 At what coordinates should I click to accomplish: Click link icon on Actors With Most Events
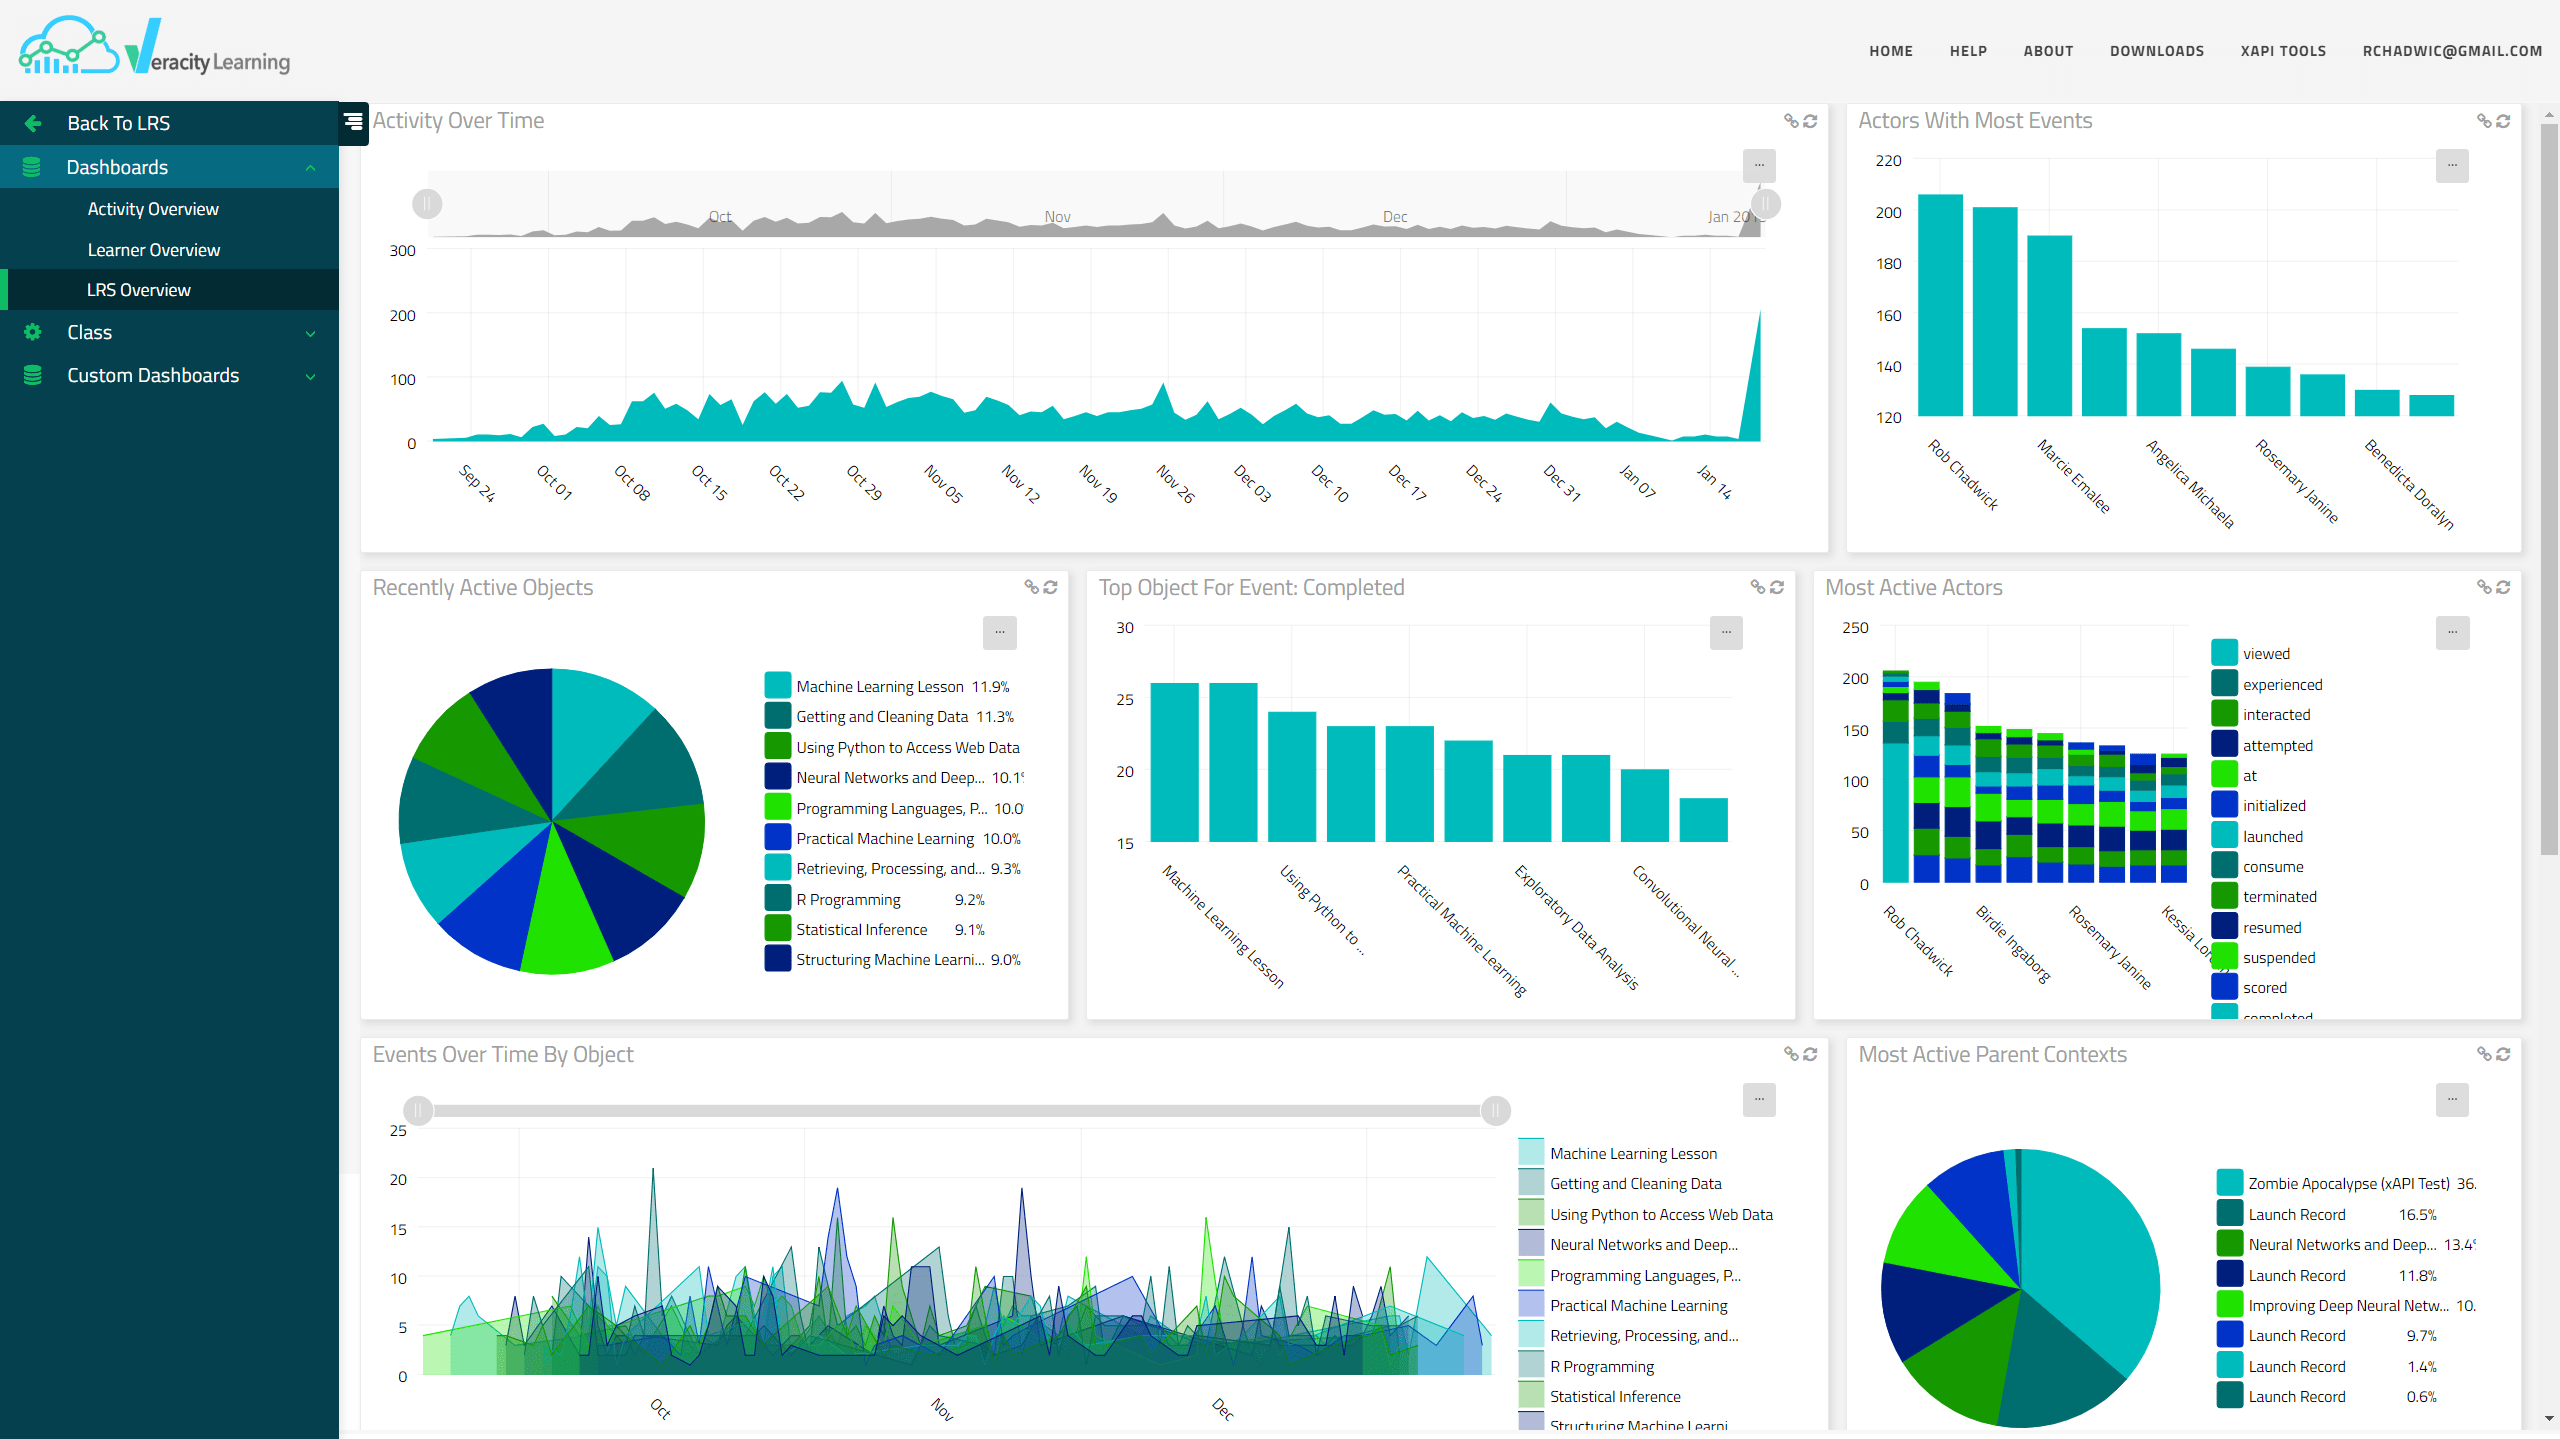click(x=2483, y=121)
